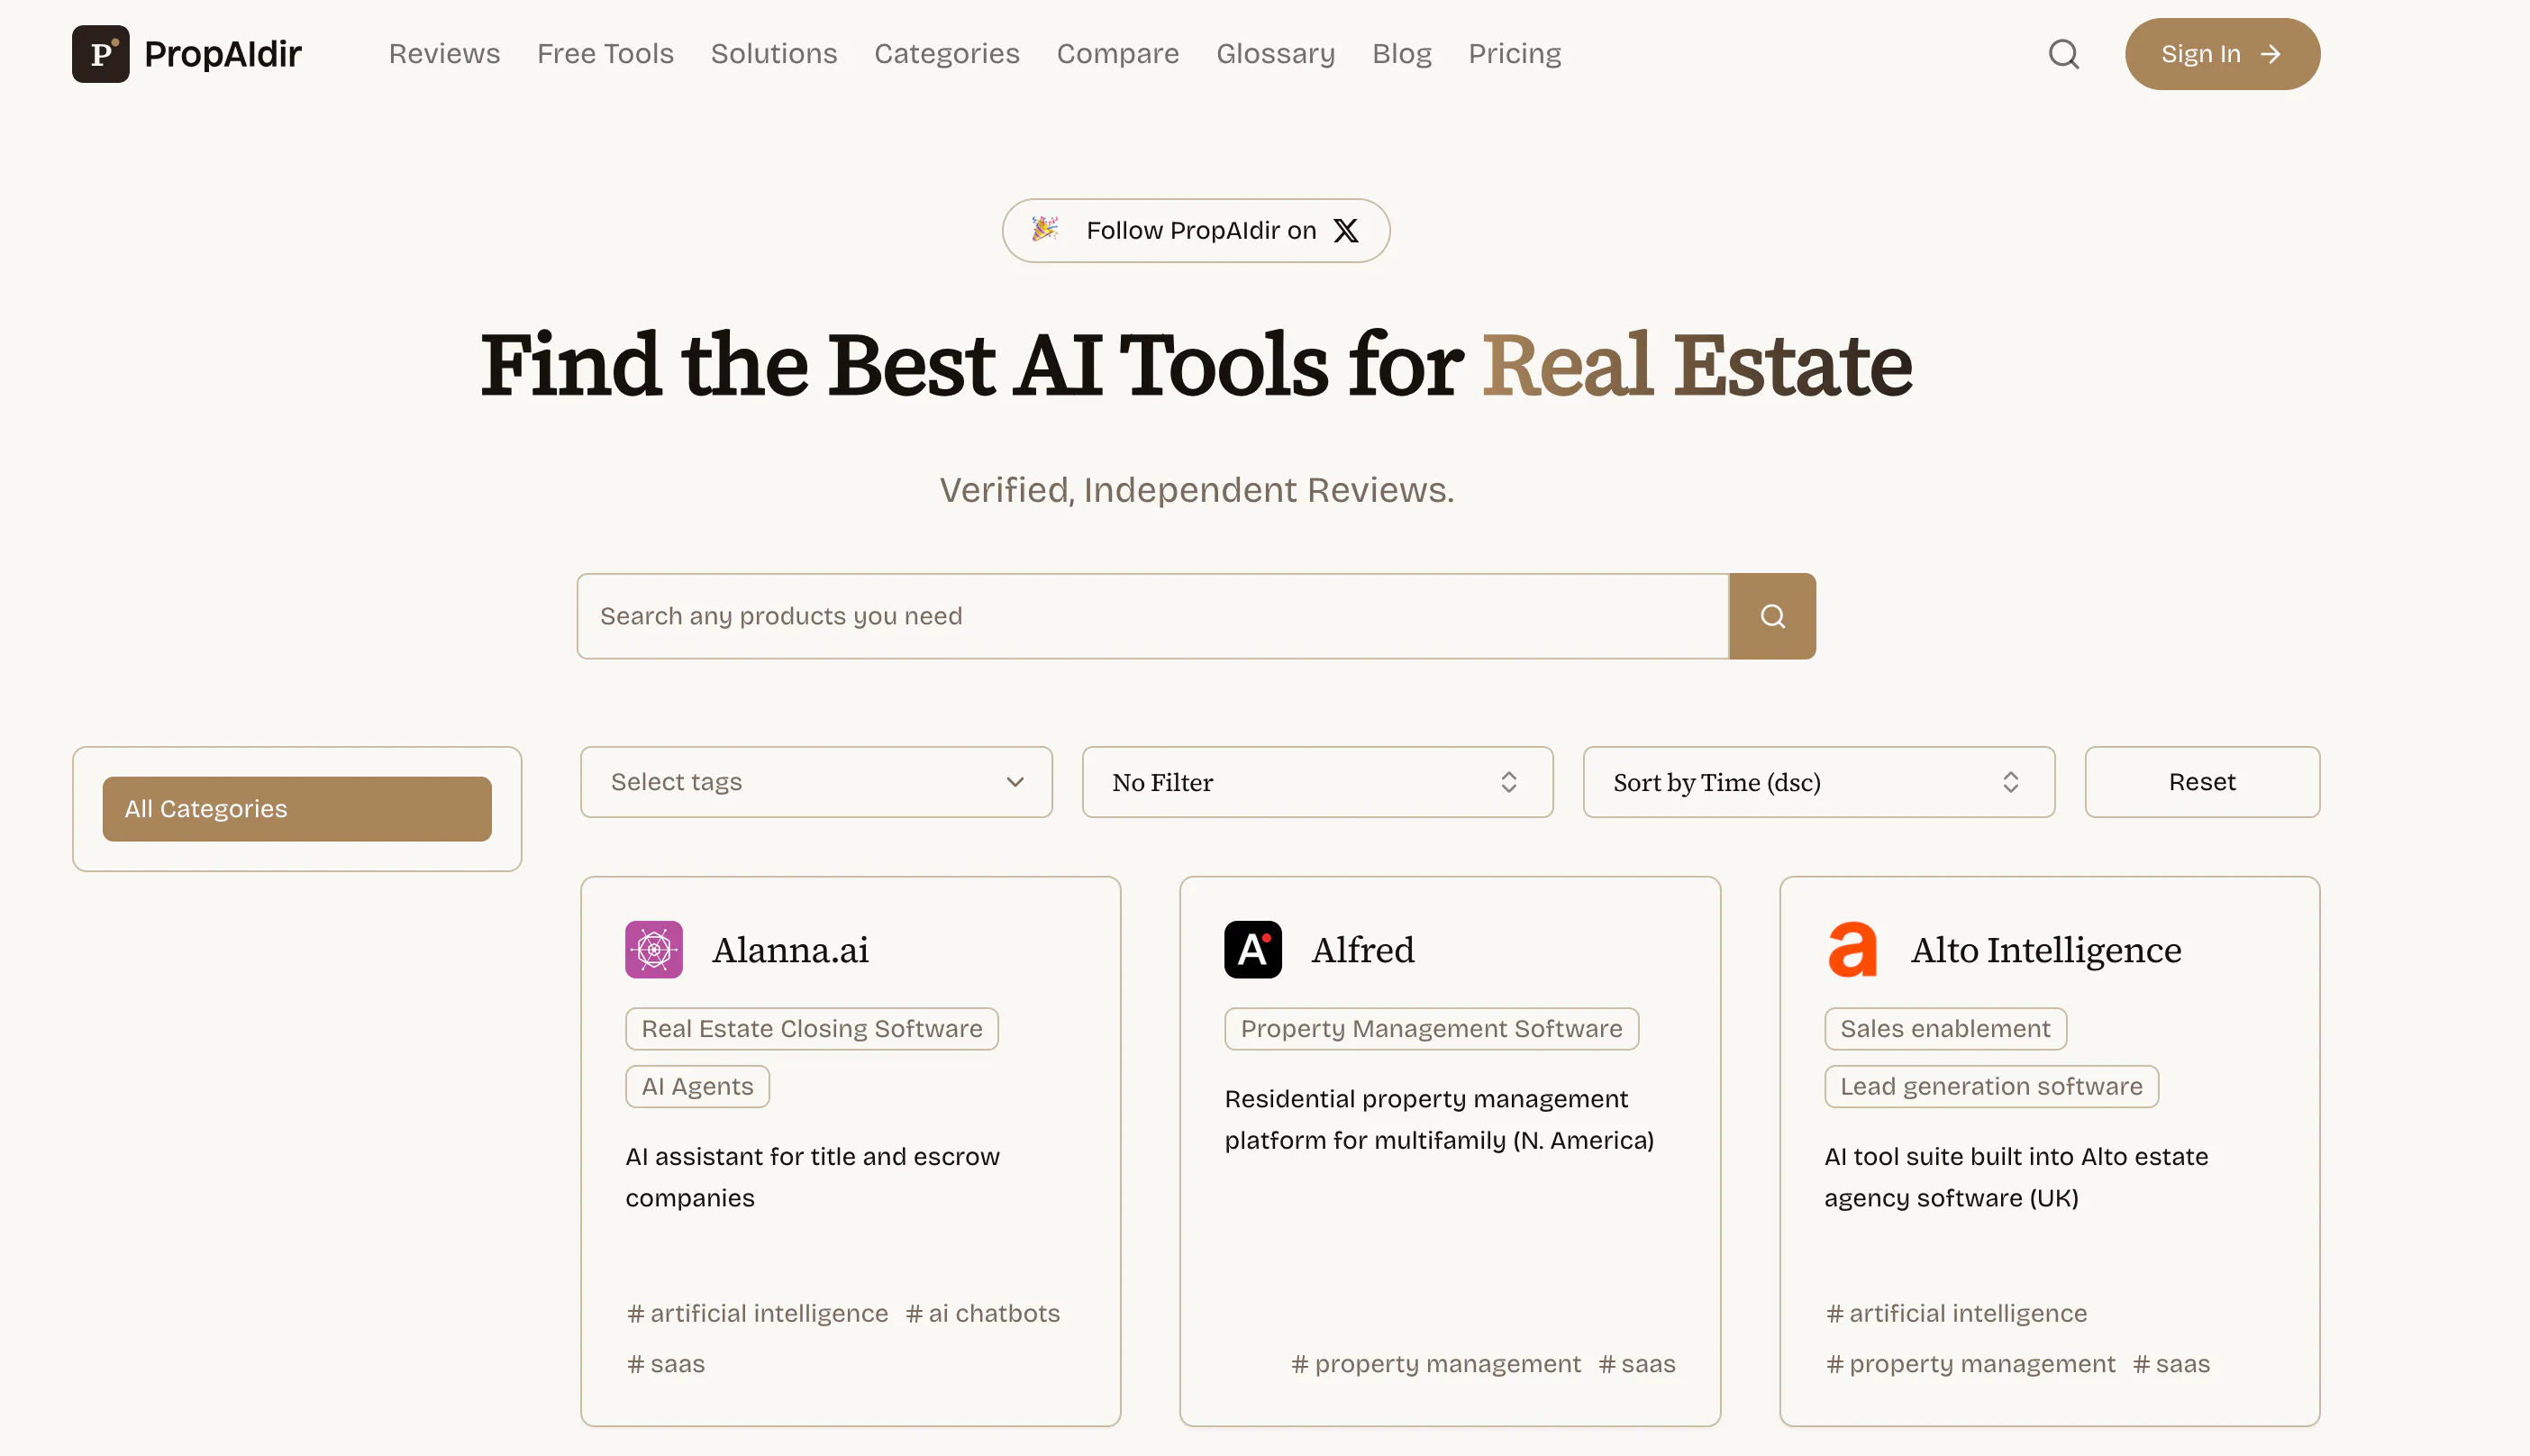Click the Alto Intelligence logo icon
This screenshot has height=1456, width=2530.
click(x=1853, y=949)
